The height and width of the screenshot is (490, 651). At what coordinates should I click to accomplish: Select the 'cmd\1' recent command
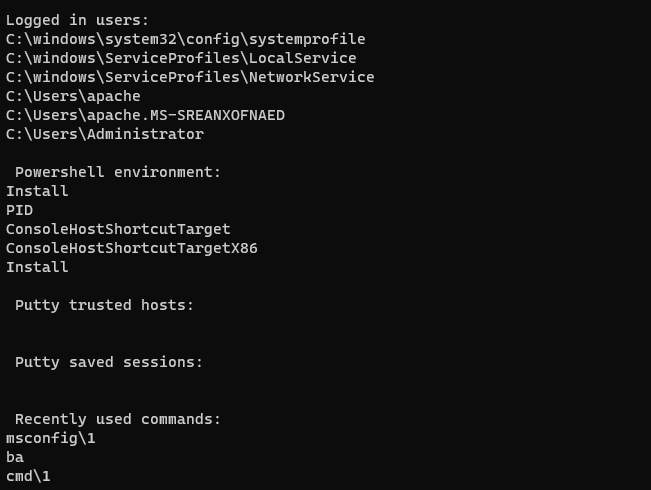28,476
